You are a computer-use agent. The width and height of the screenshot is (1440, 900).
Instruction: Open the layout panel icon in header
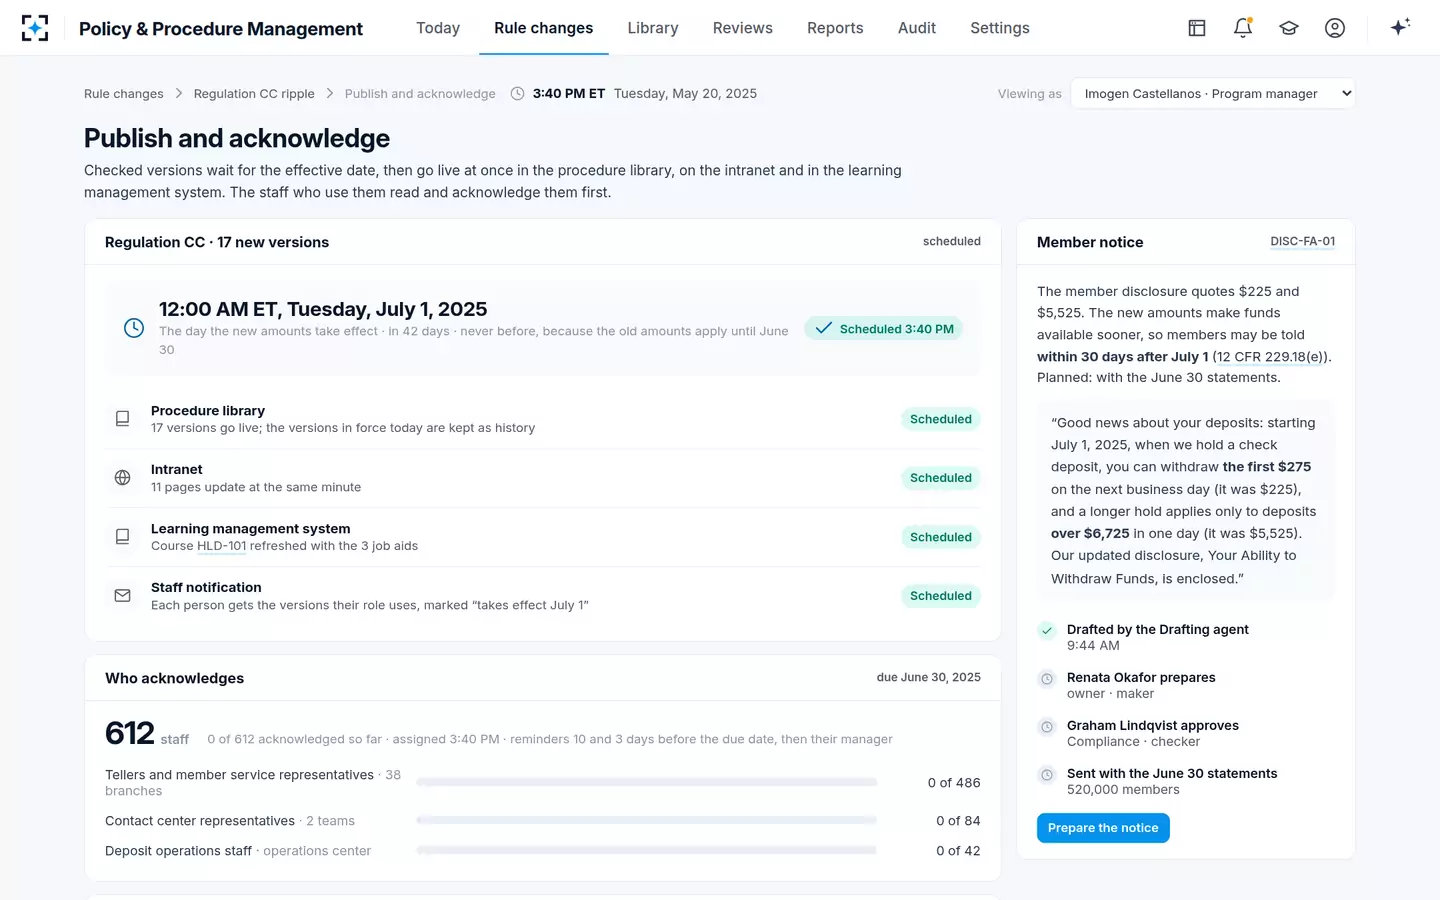tap(1197, 28)
